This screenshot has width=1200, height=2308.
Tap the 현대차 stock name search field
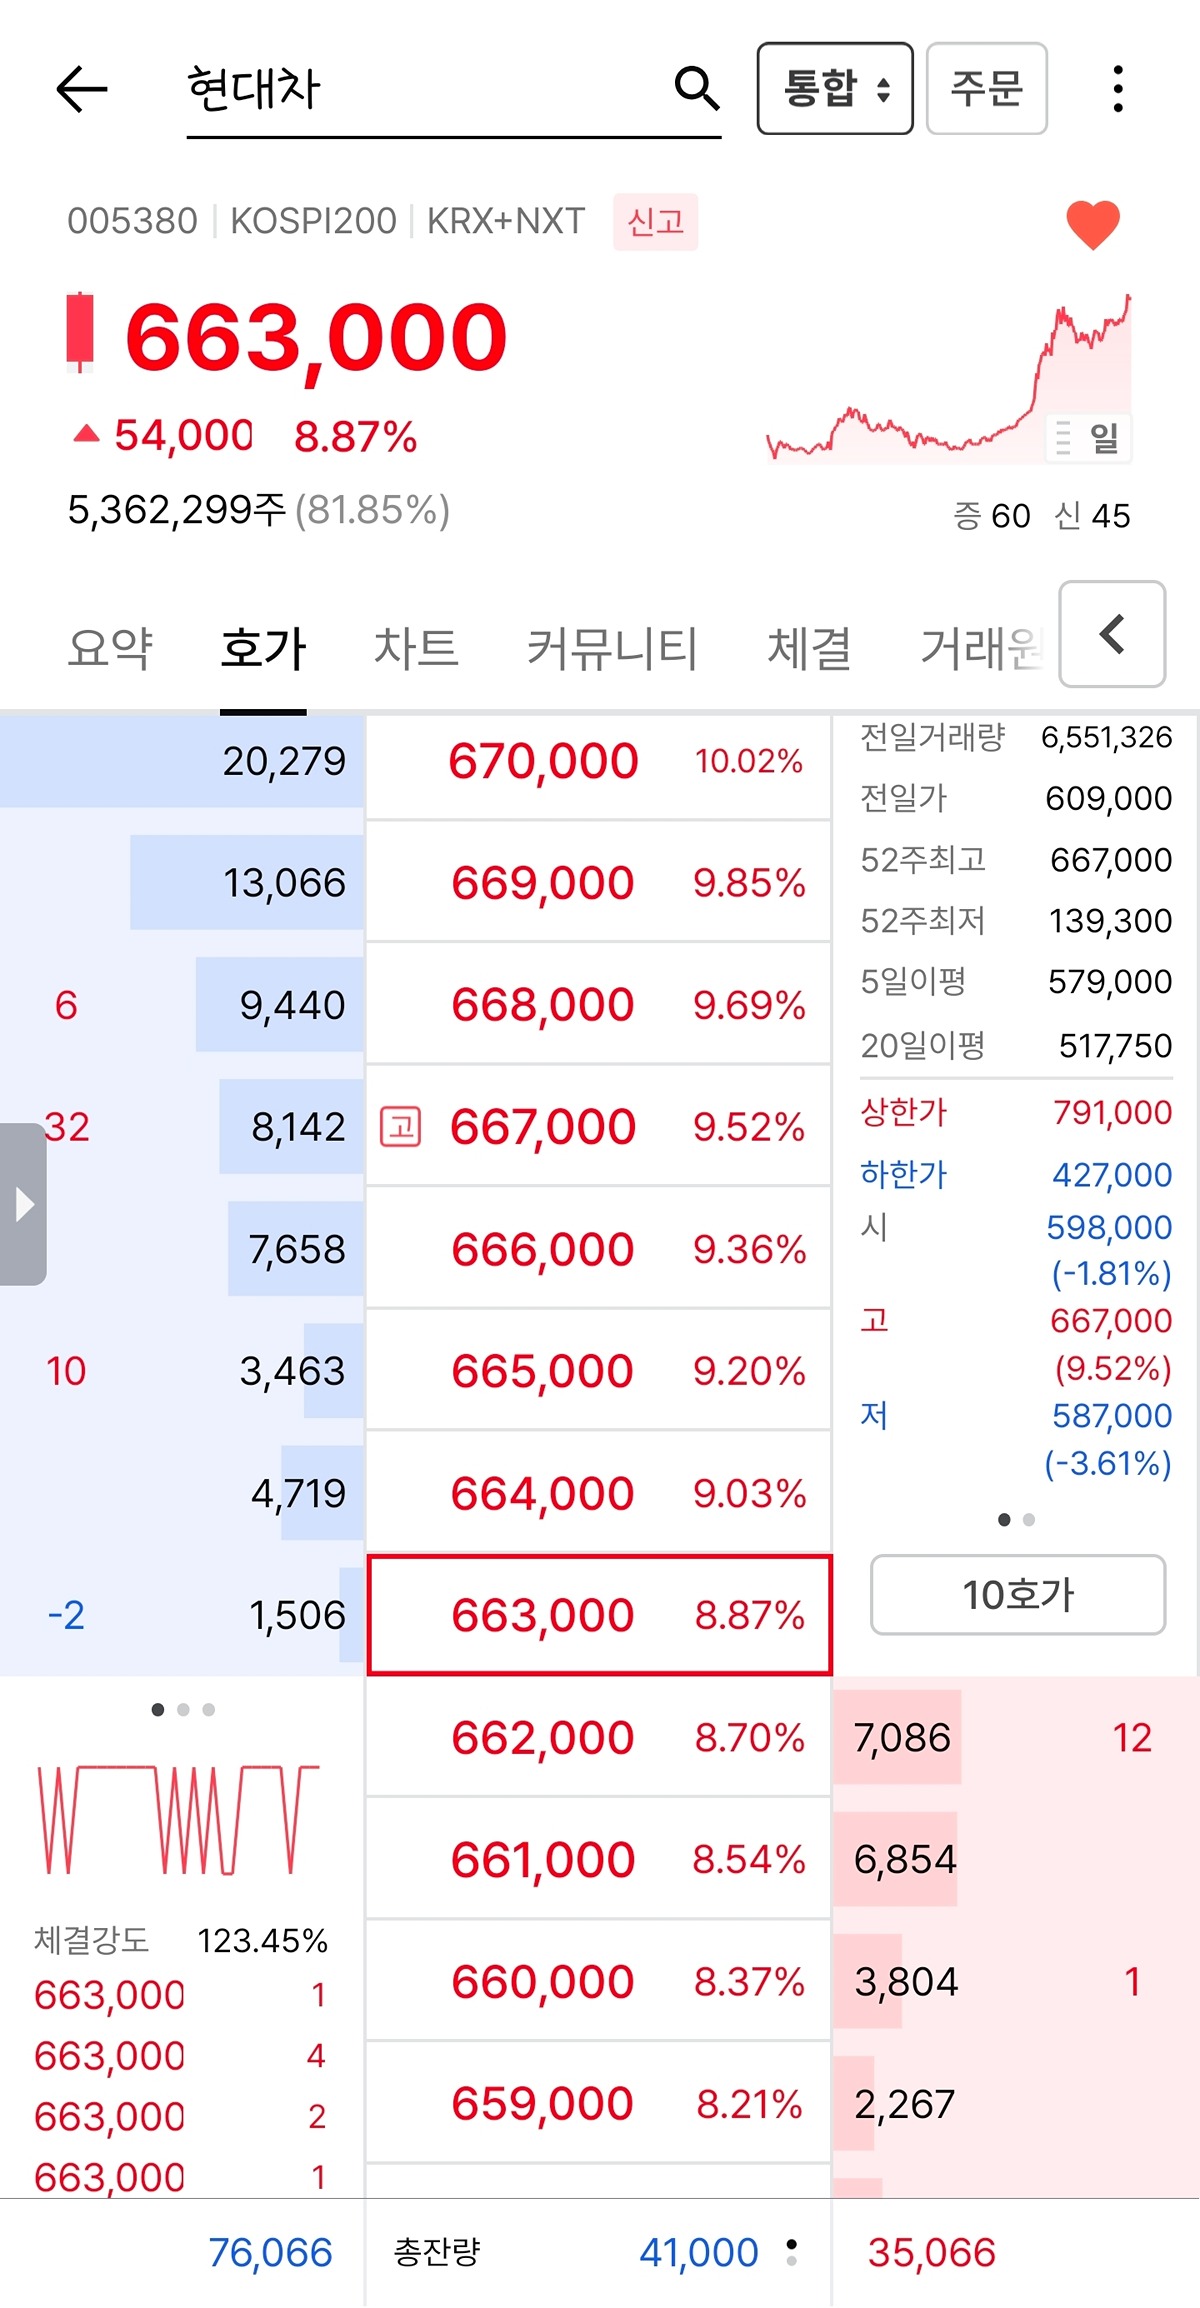pyautogui.click(x=420, y=89)
